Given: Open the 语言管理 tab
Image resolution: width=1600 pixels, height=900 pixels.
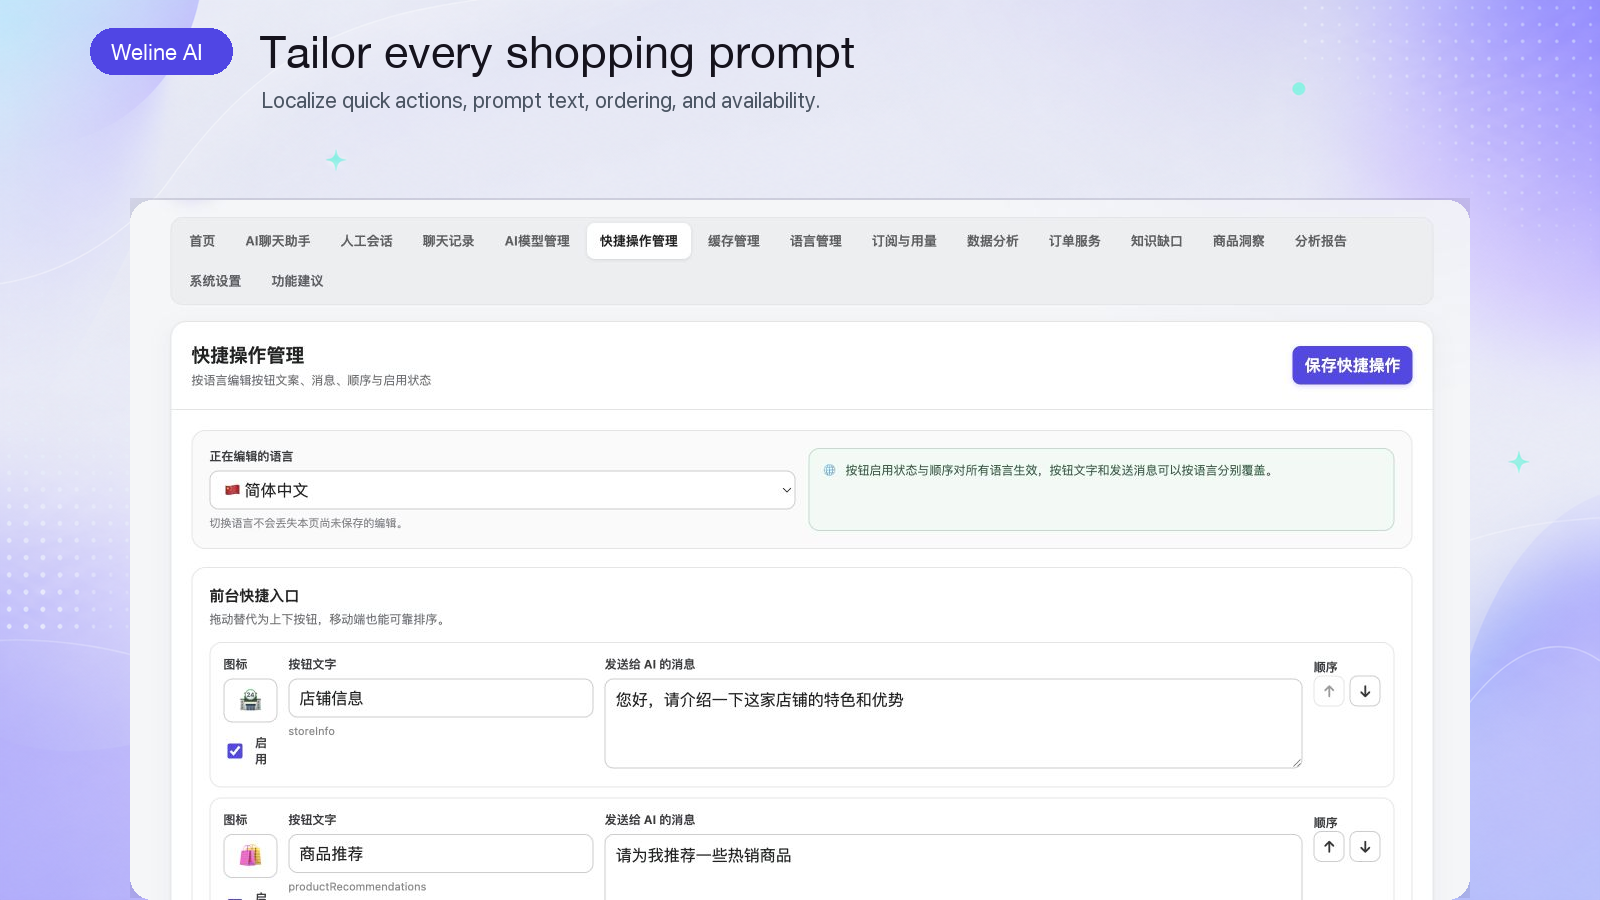Looking at the screenshot, I should pos(816,241).
